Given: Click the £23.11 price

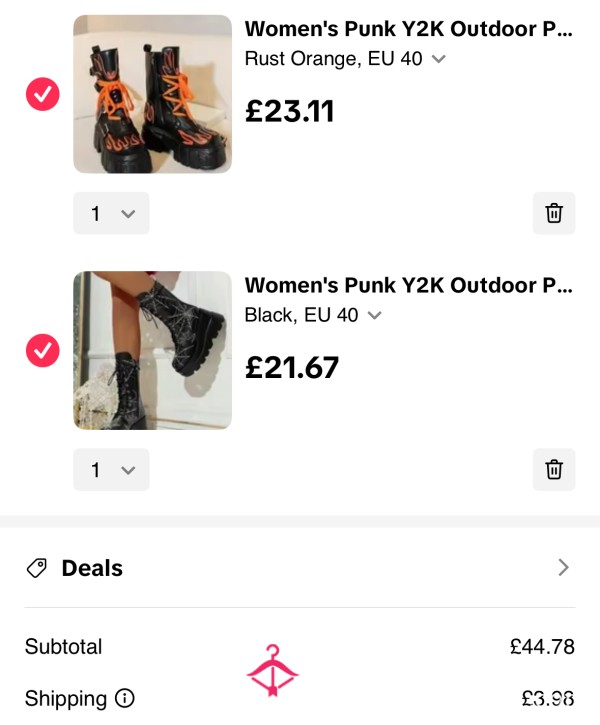Looking at the screenshot, I should click(289, 111).
